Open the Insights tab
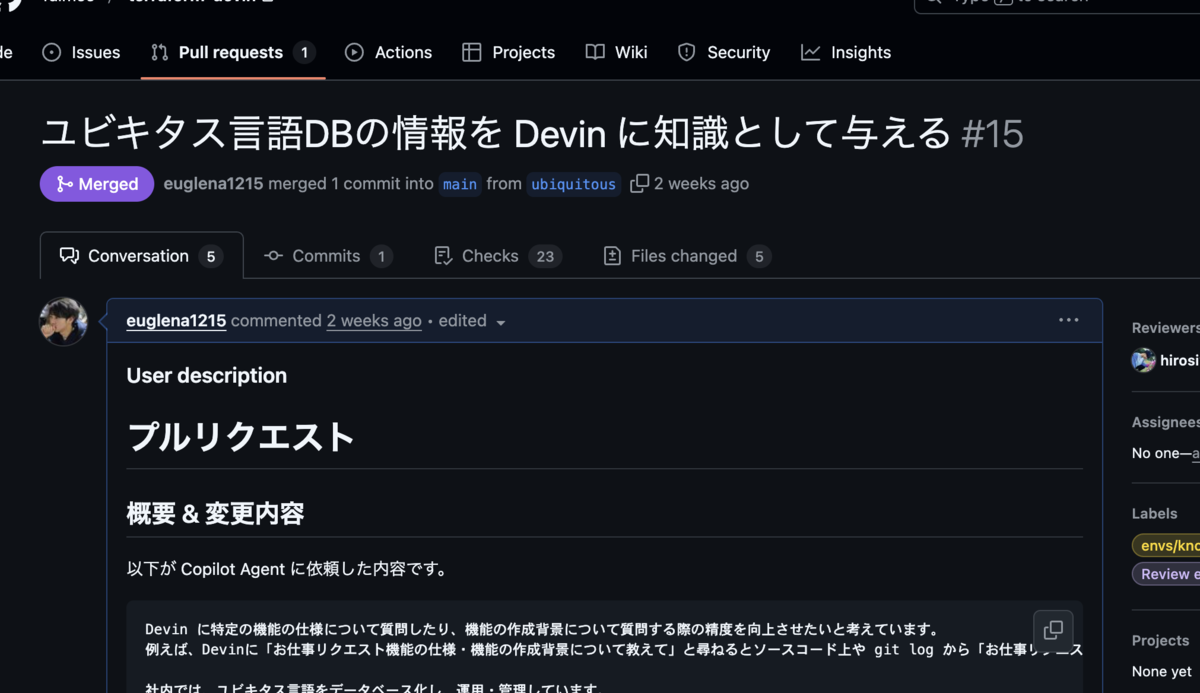The width and height of the screenshot is (1200, 693). (x=846, y=52)
